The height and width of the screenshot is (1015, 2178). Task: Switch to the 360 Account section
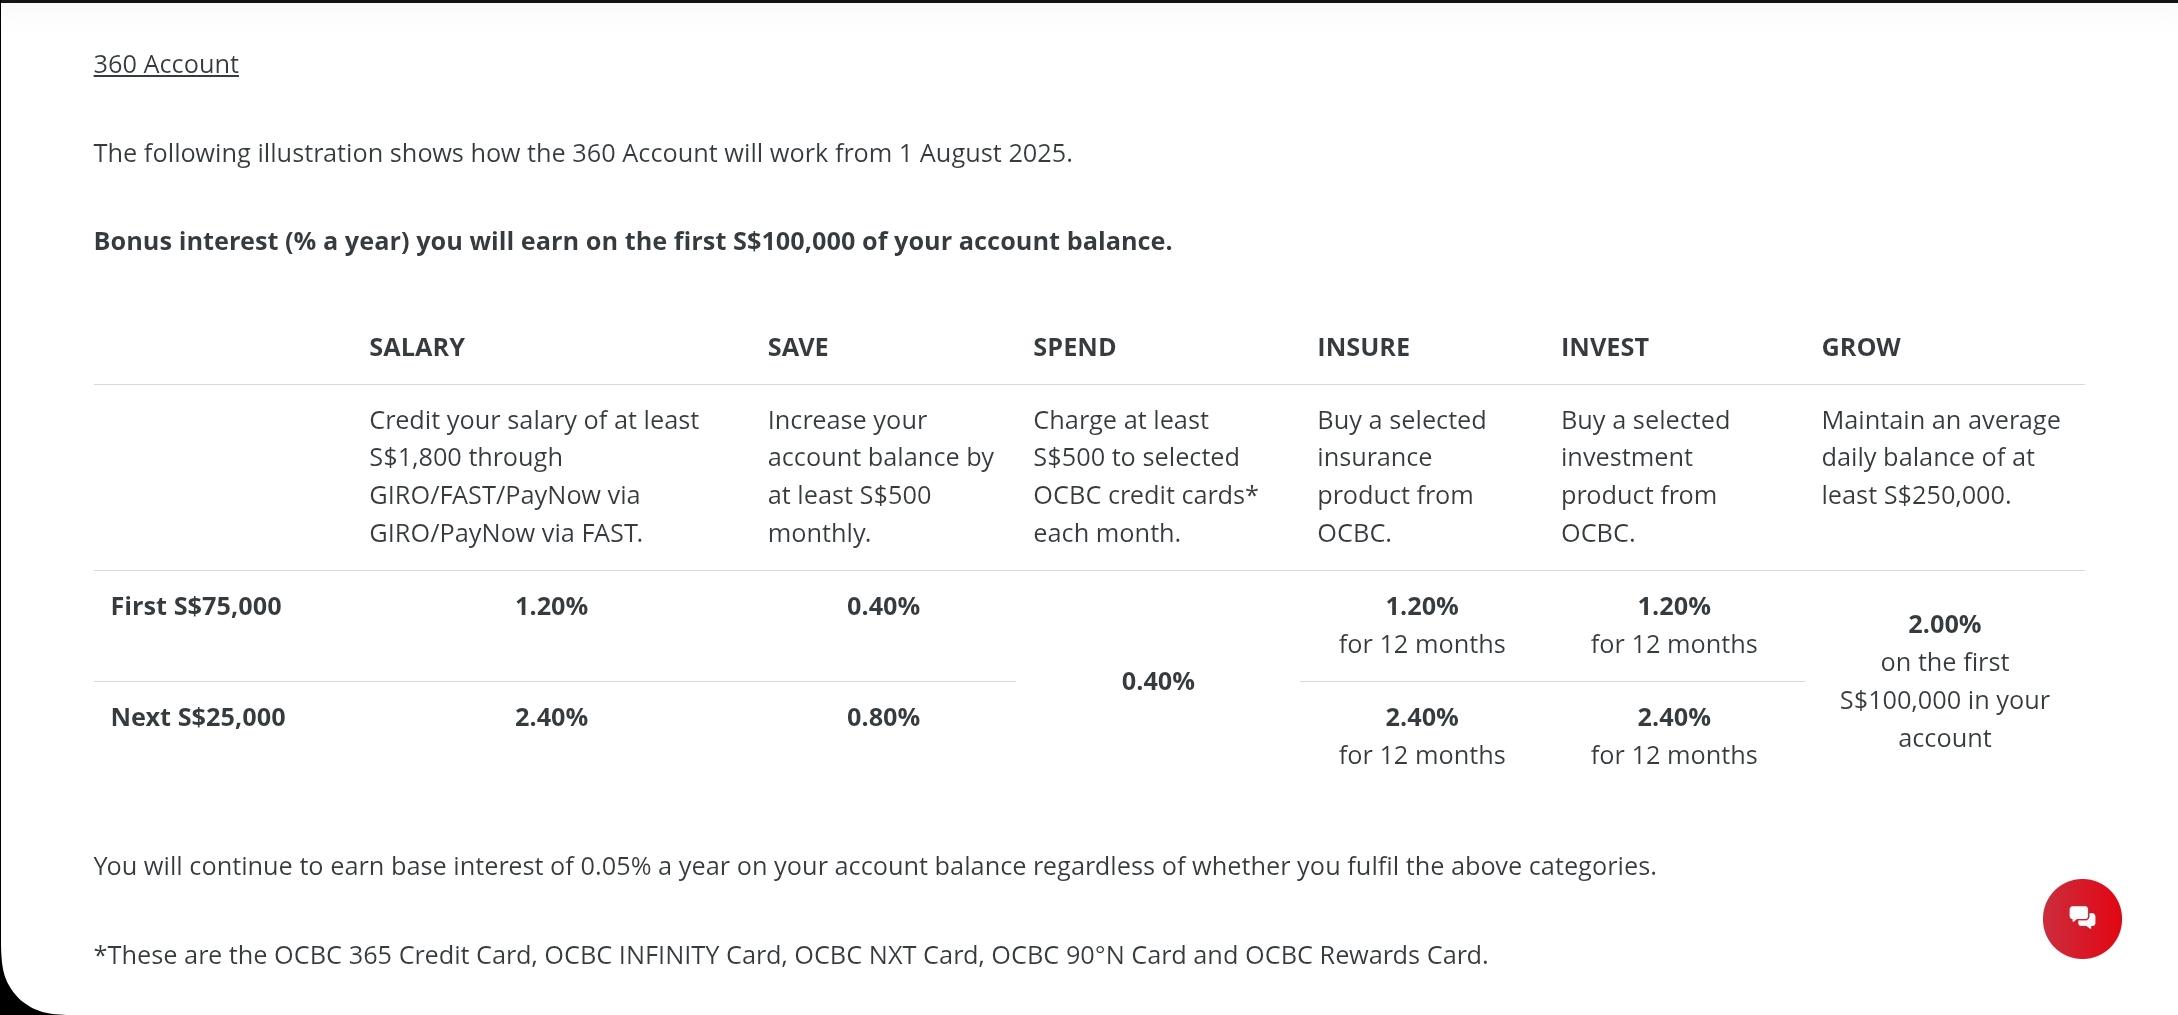coord(166,63)
